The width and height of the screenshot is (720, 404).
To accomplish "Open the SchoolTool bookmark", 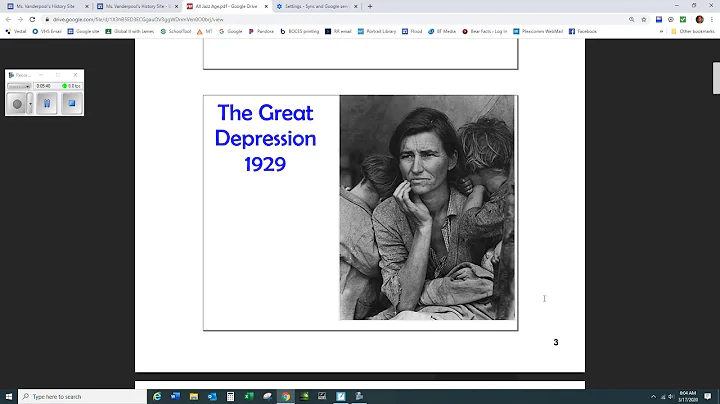I will click(x=175, y=31).
